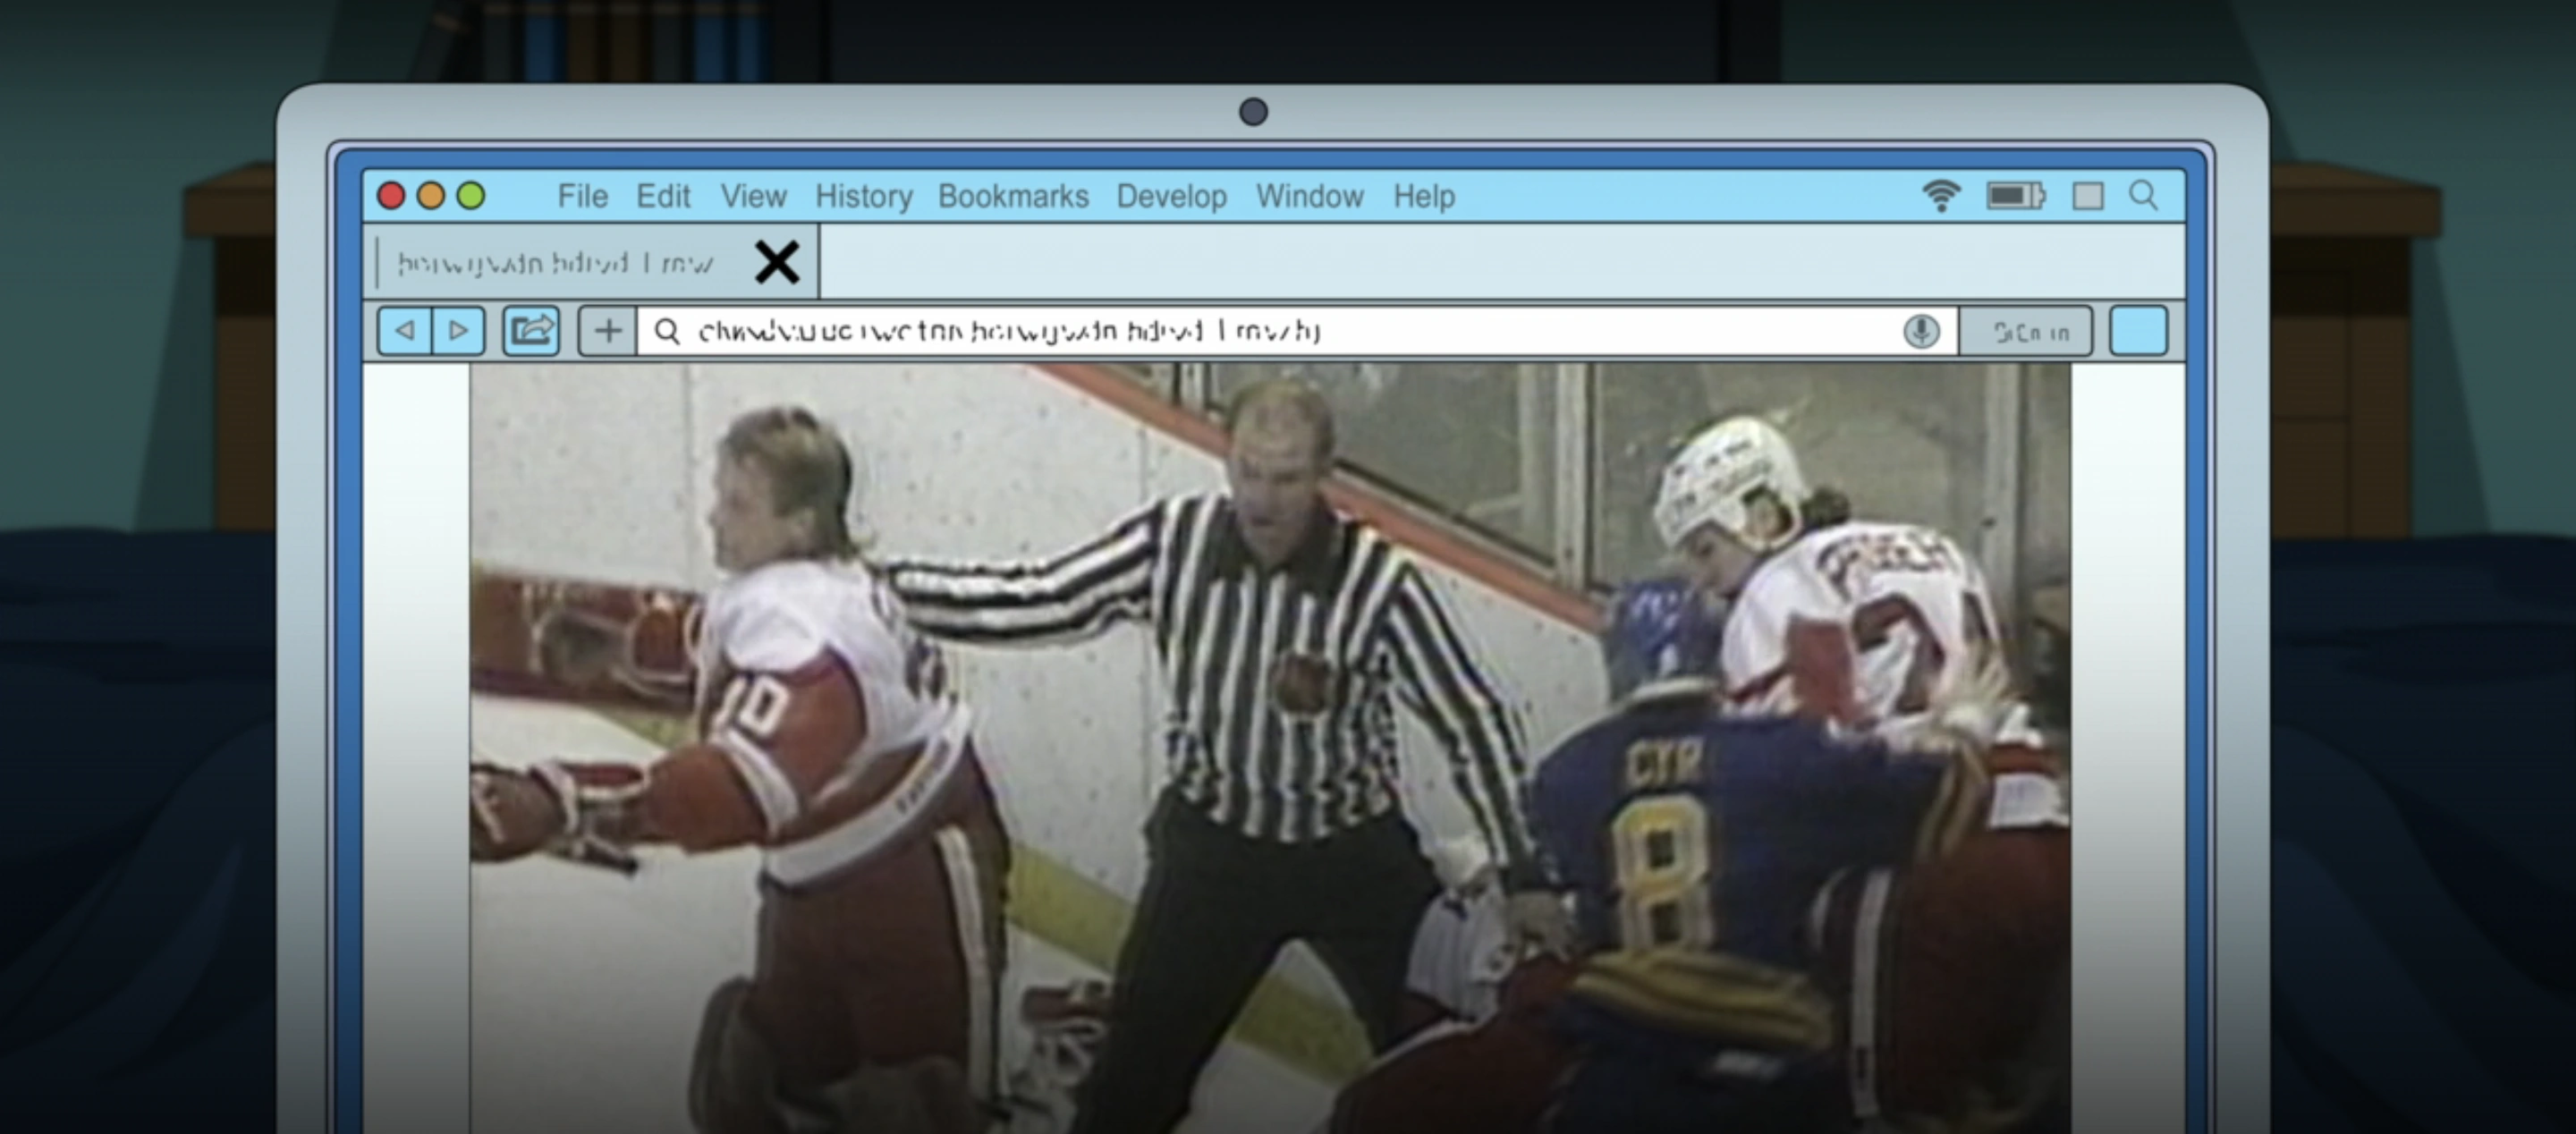Close the open browser tab
This screenshot has height=1134, width=2576.
777,263
